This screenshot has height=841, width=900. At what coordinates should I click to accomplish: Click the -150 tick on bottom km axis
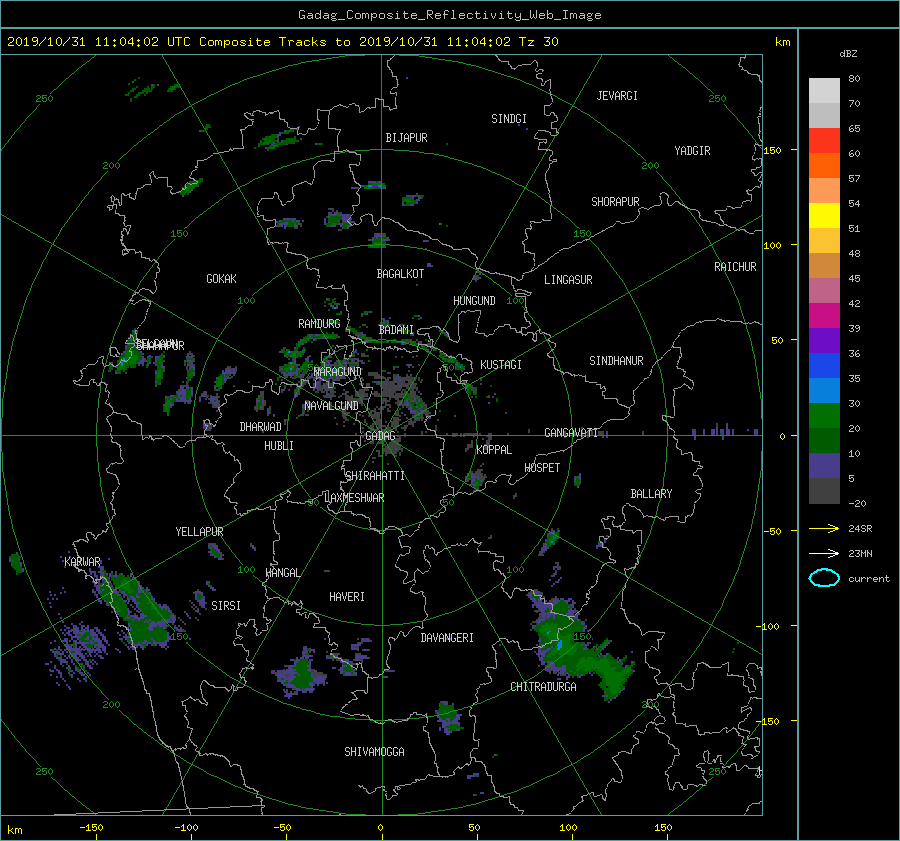coord(91,828)
